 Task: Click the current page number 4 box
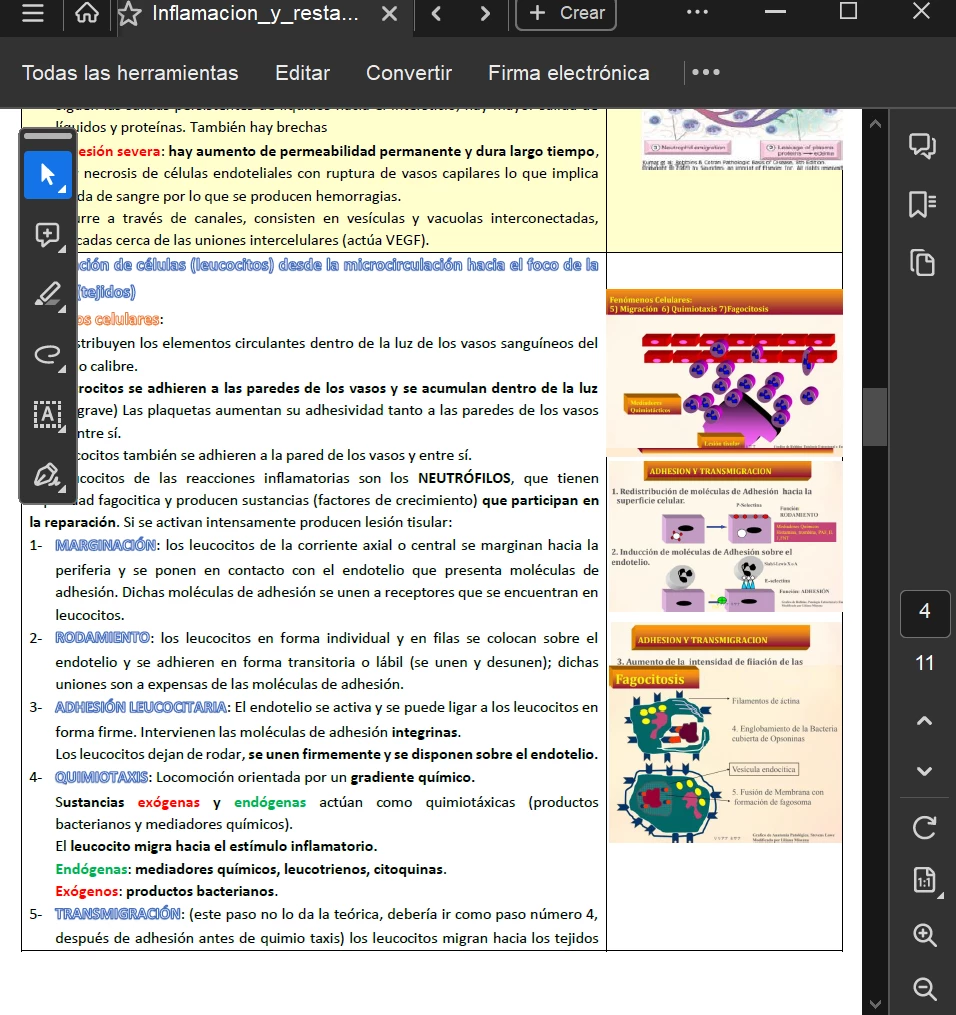pos(925,612)
